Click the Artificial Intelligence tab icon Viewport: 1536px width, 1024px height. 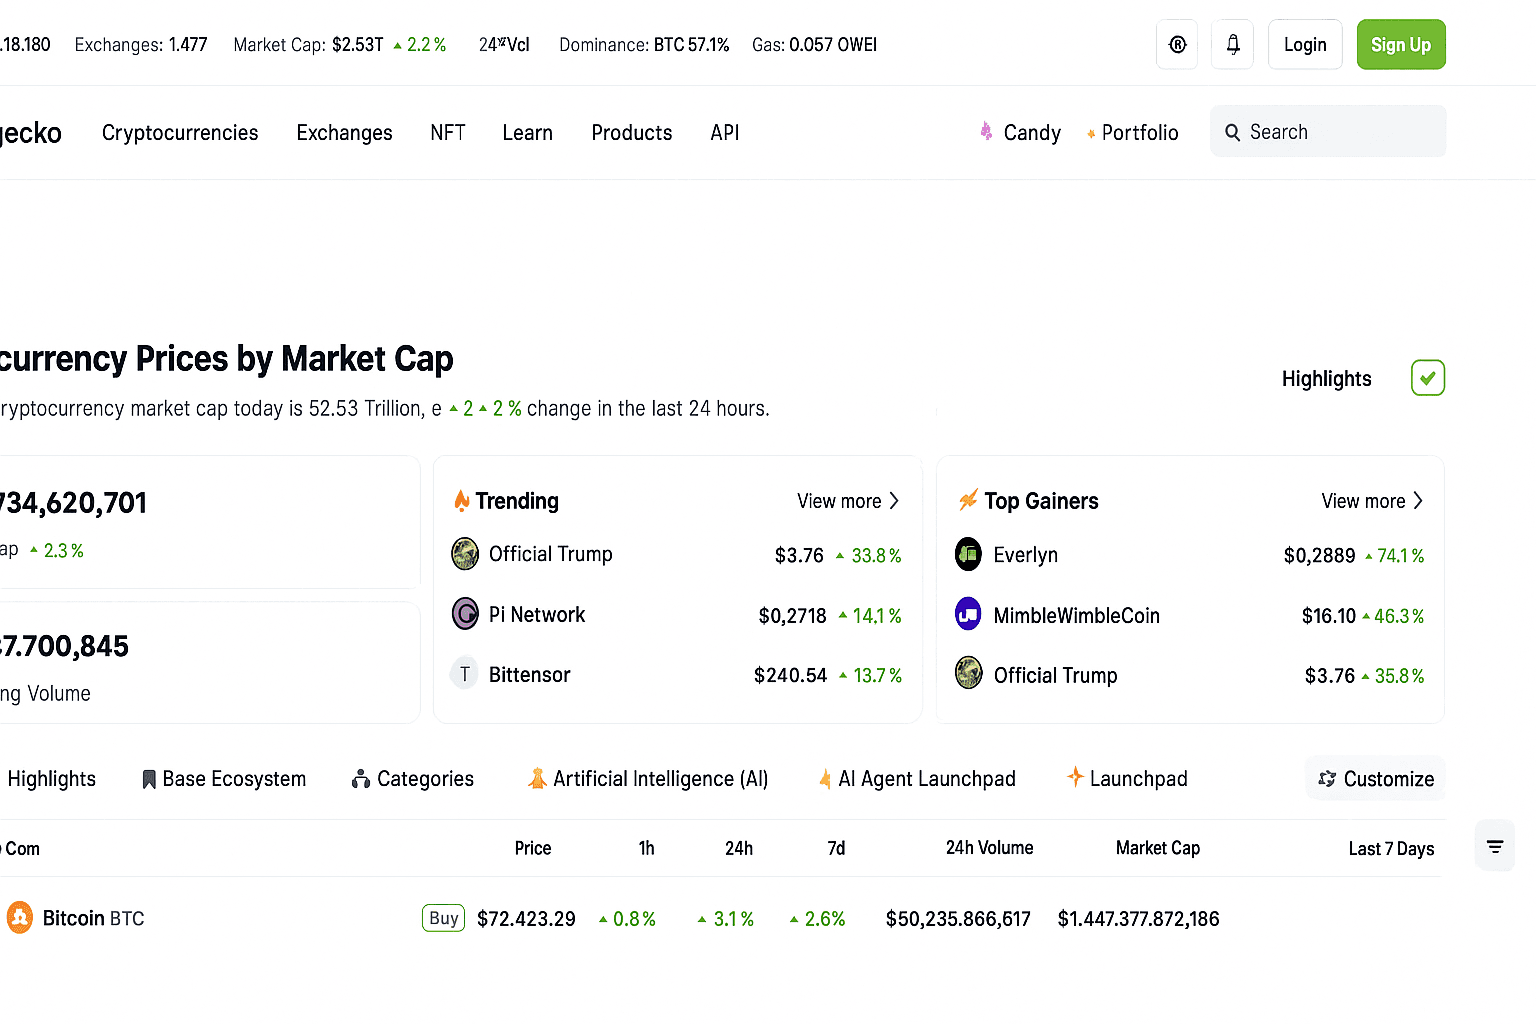537,778
